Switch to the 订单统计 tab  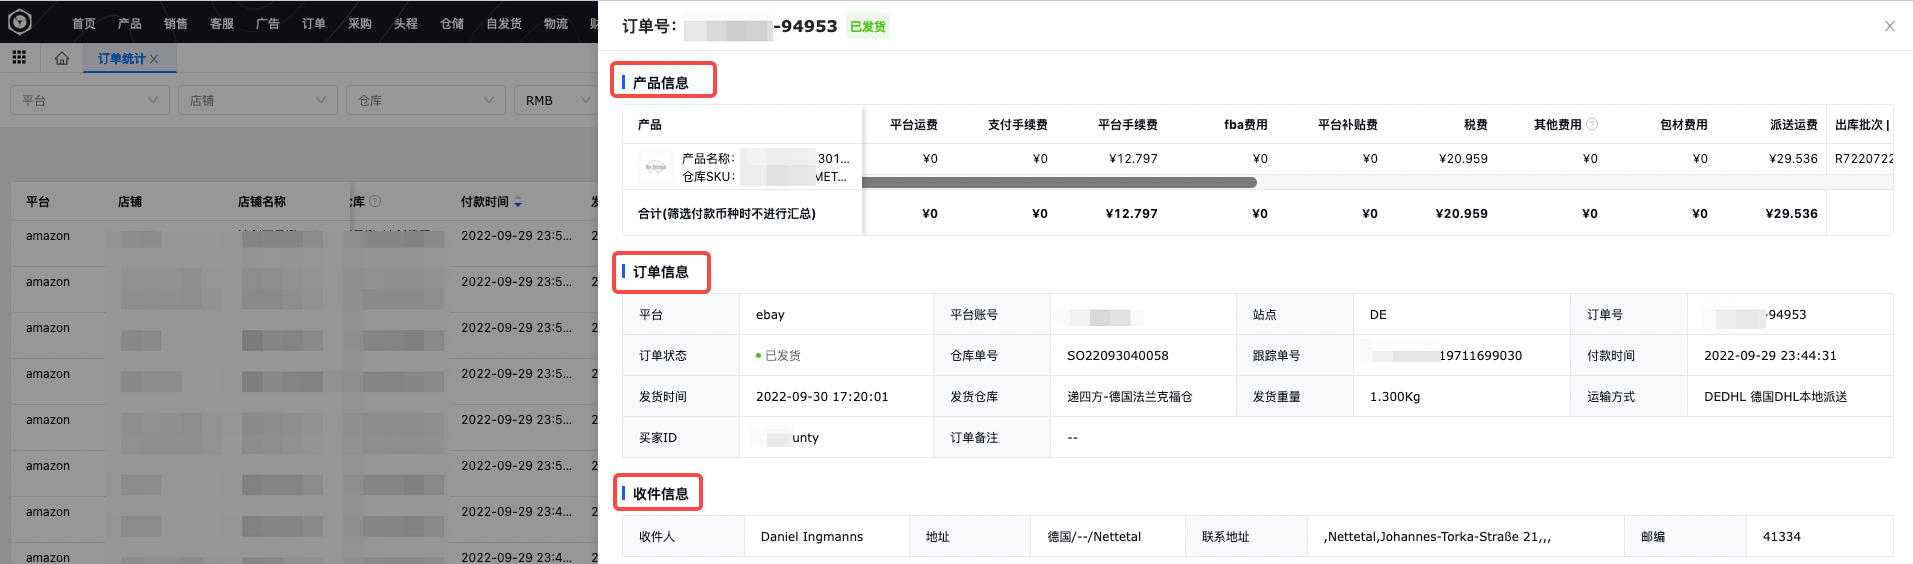pos(121,59)
